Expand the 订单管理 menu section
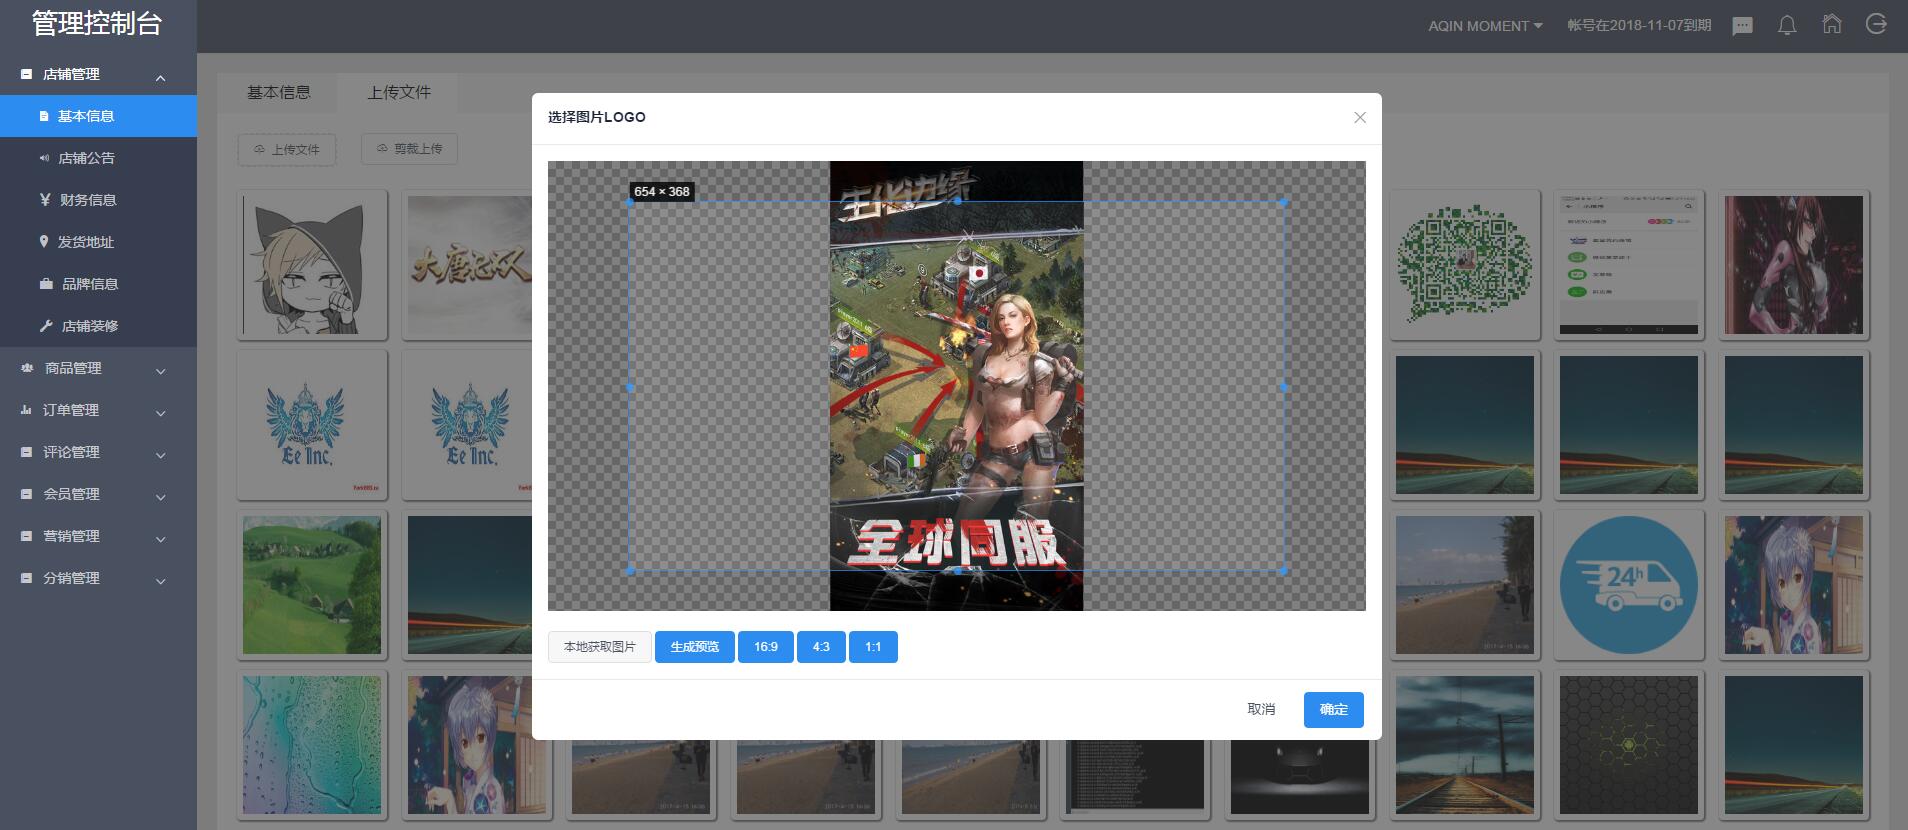1908x830 pixels. (x=98, y=410)
